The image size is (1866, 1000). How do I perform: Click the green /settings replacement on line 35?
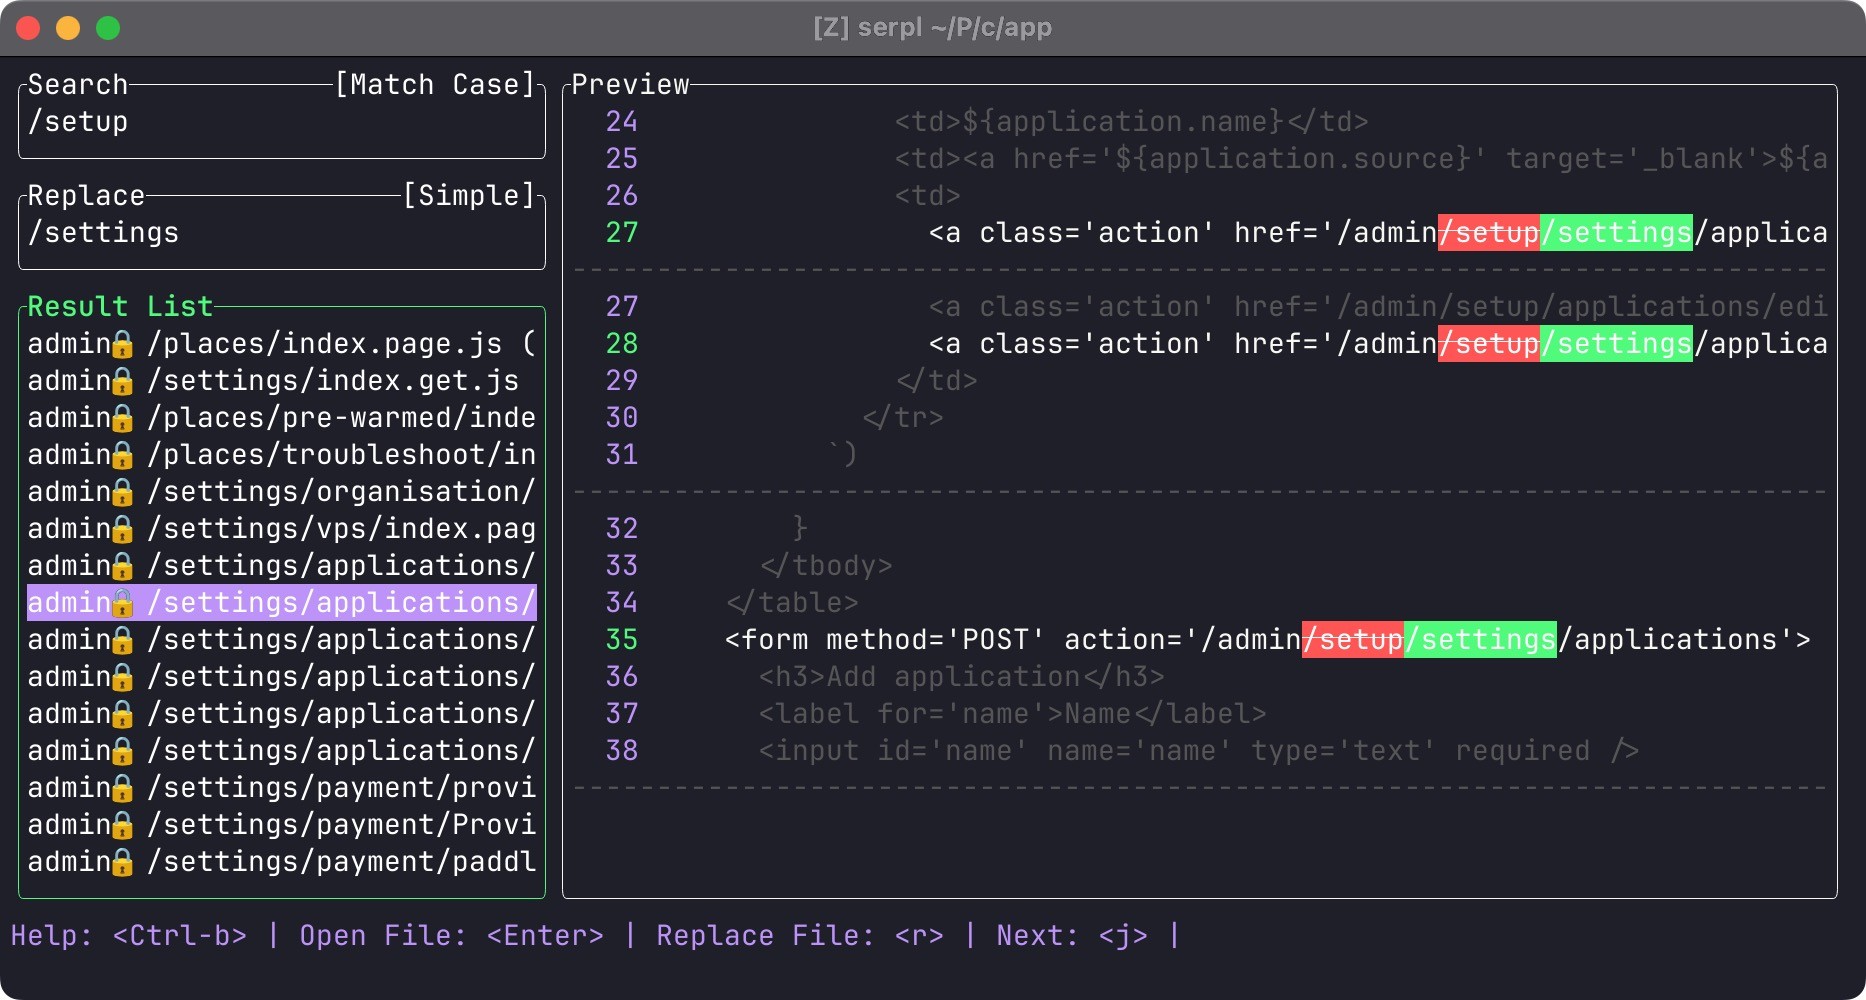[1481, 640]
